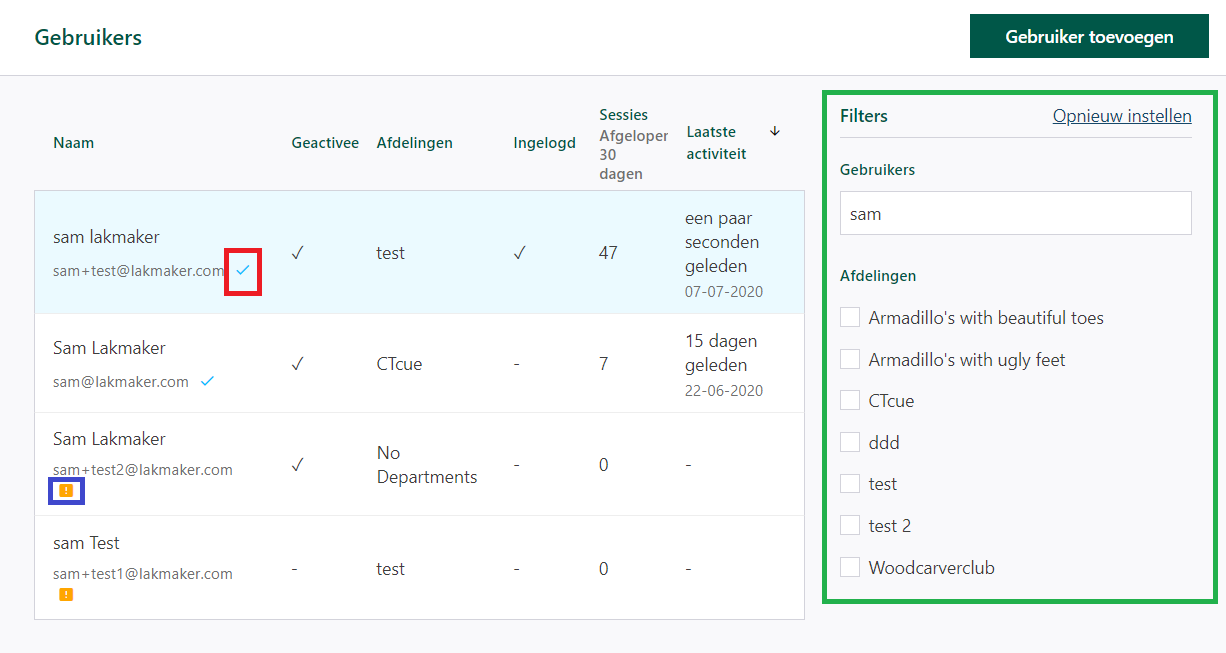Click orange warning icon under sam+test2@lakmaker.com

pyautogui.click(x=66, y=490)
